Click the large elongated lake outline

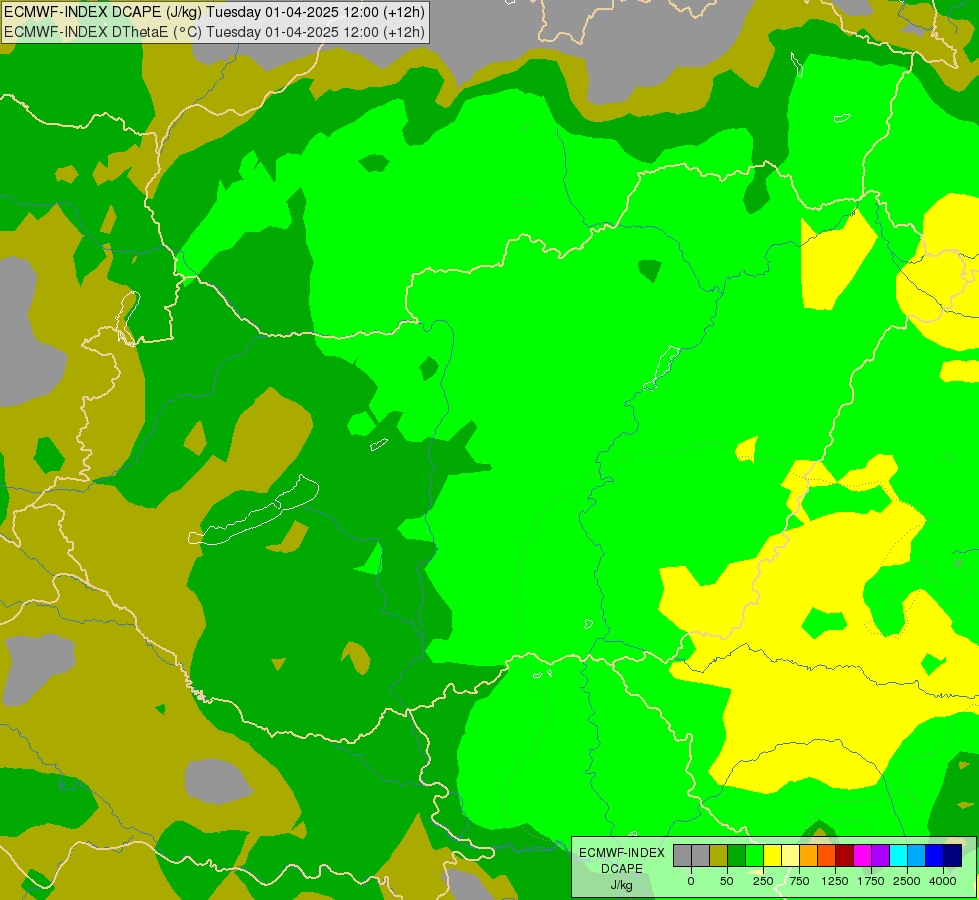(253, 511)
